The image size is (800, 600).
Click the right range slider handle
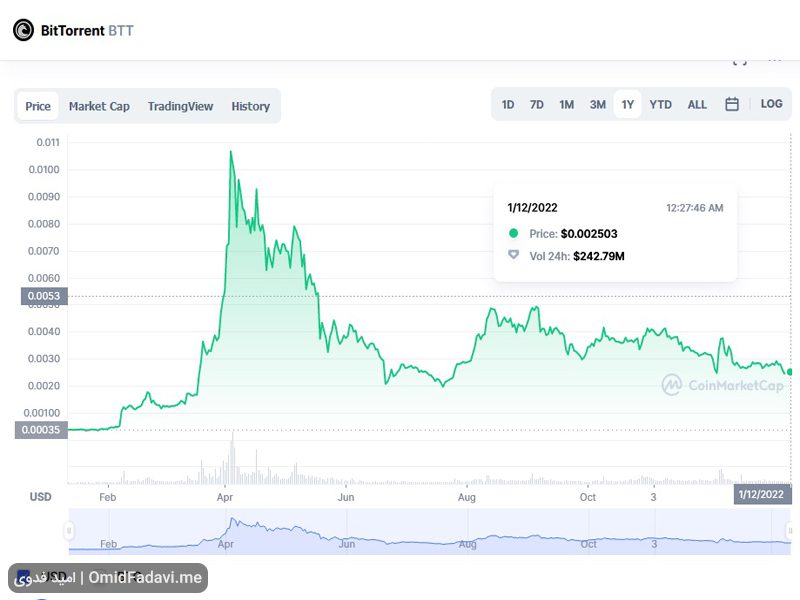pos(790,531)
